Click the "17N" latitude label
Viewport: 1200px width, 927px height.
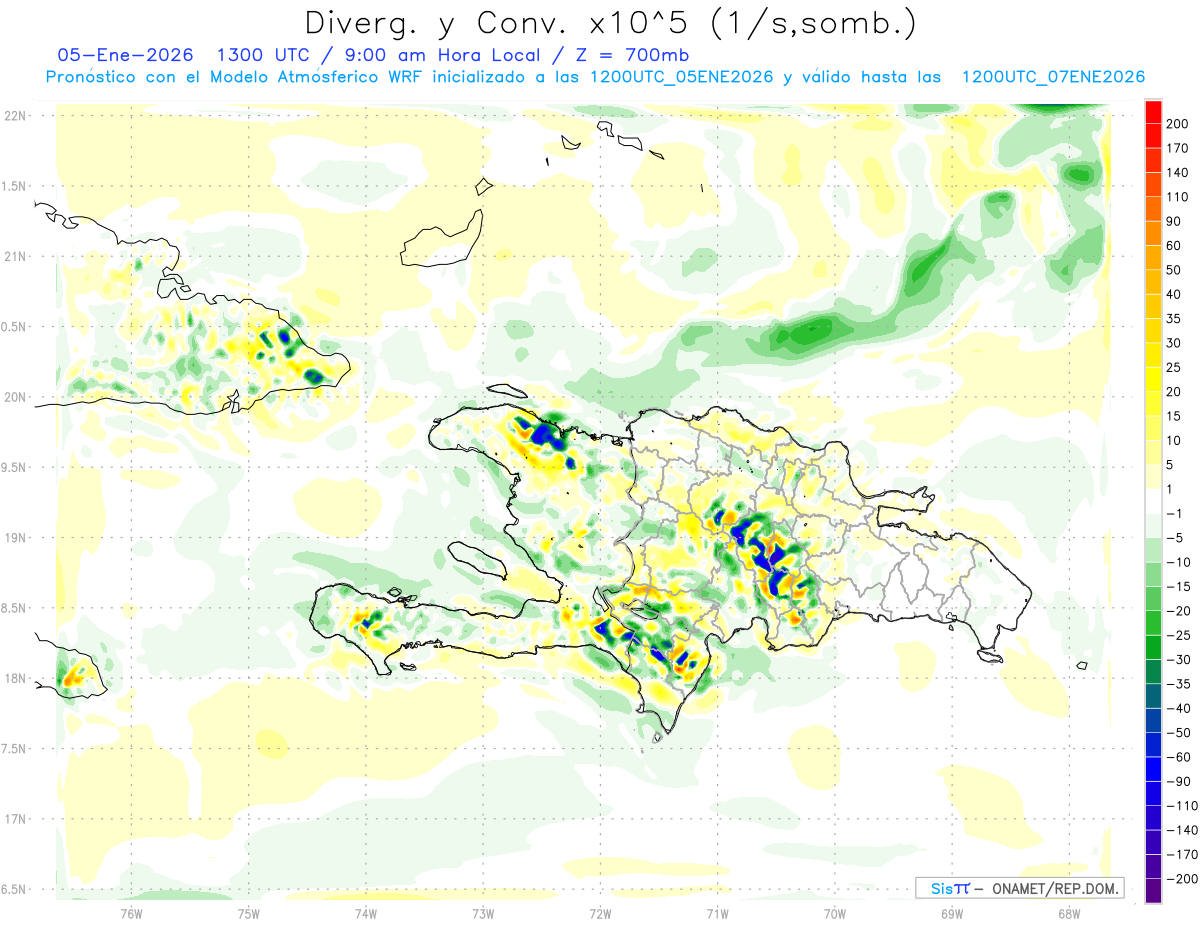17,819
